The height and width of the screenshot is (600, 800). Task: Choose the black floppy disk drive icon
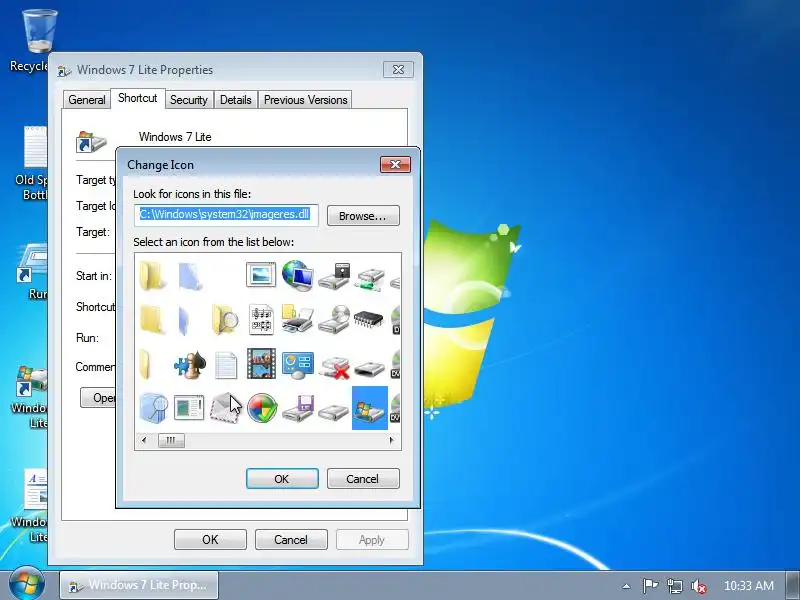point(334,277)
